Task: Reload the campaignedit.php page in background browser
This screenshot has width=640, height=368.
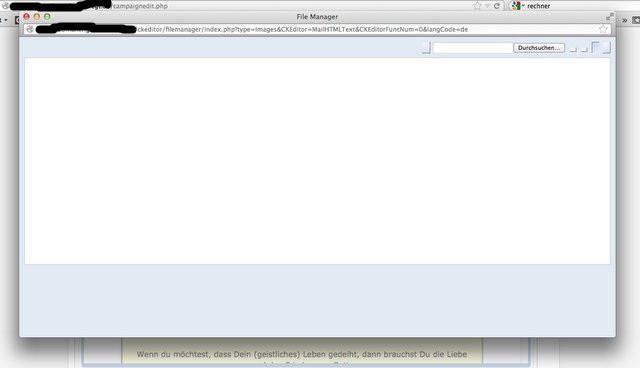Action: [497, 6]
